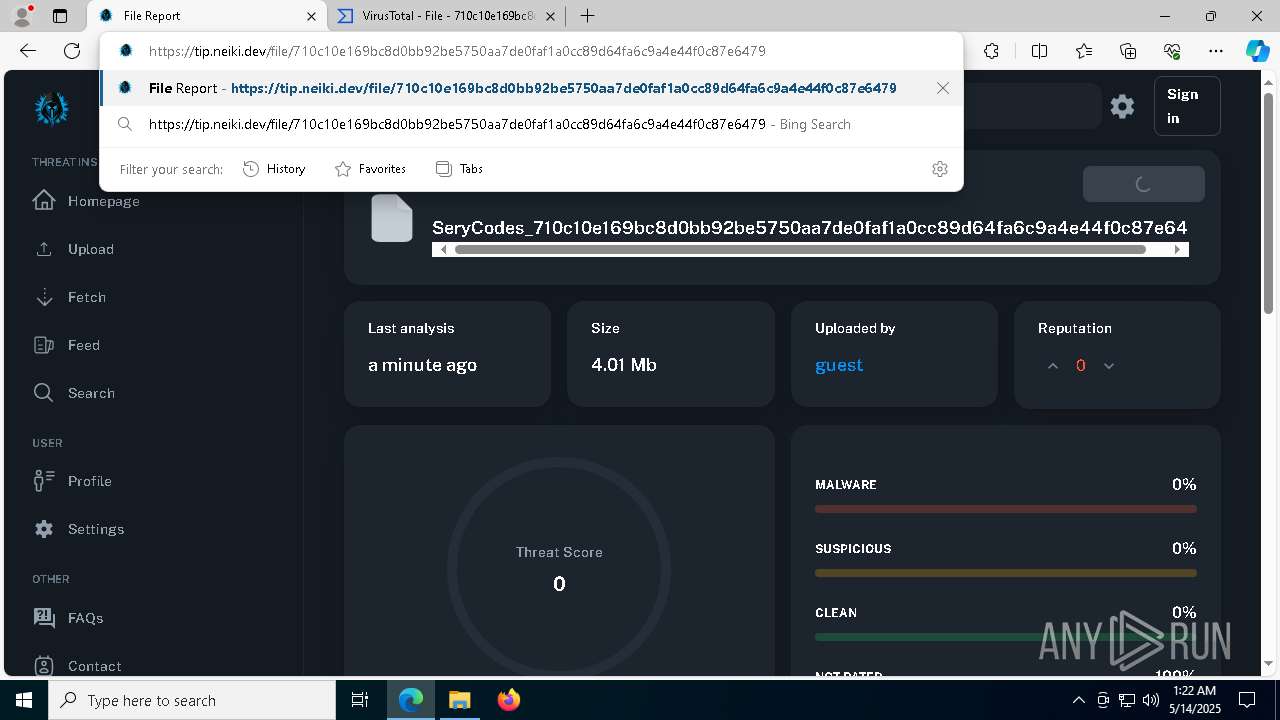Open Fetch page in sidebar

(69, 297)
